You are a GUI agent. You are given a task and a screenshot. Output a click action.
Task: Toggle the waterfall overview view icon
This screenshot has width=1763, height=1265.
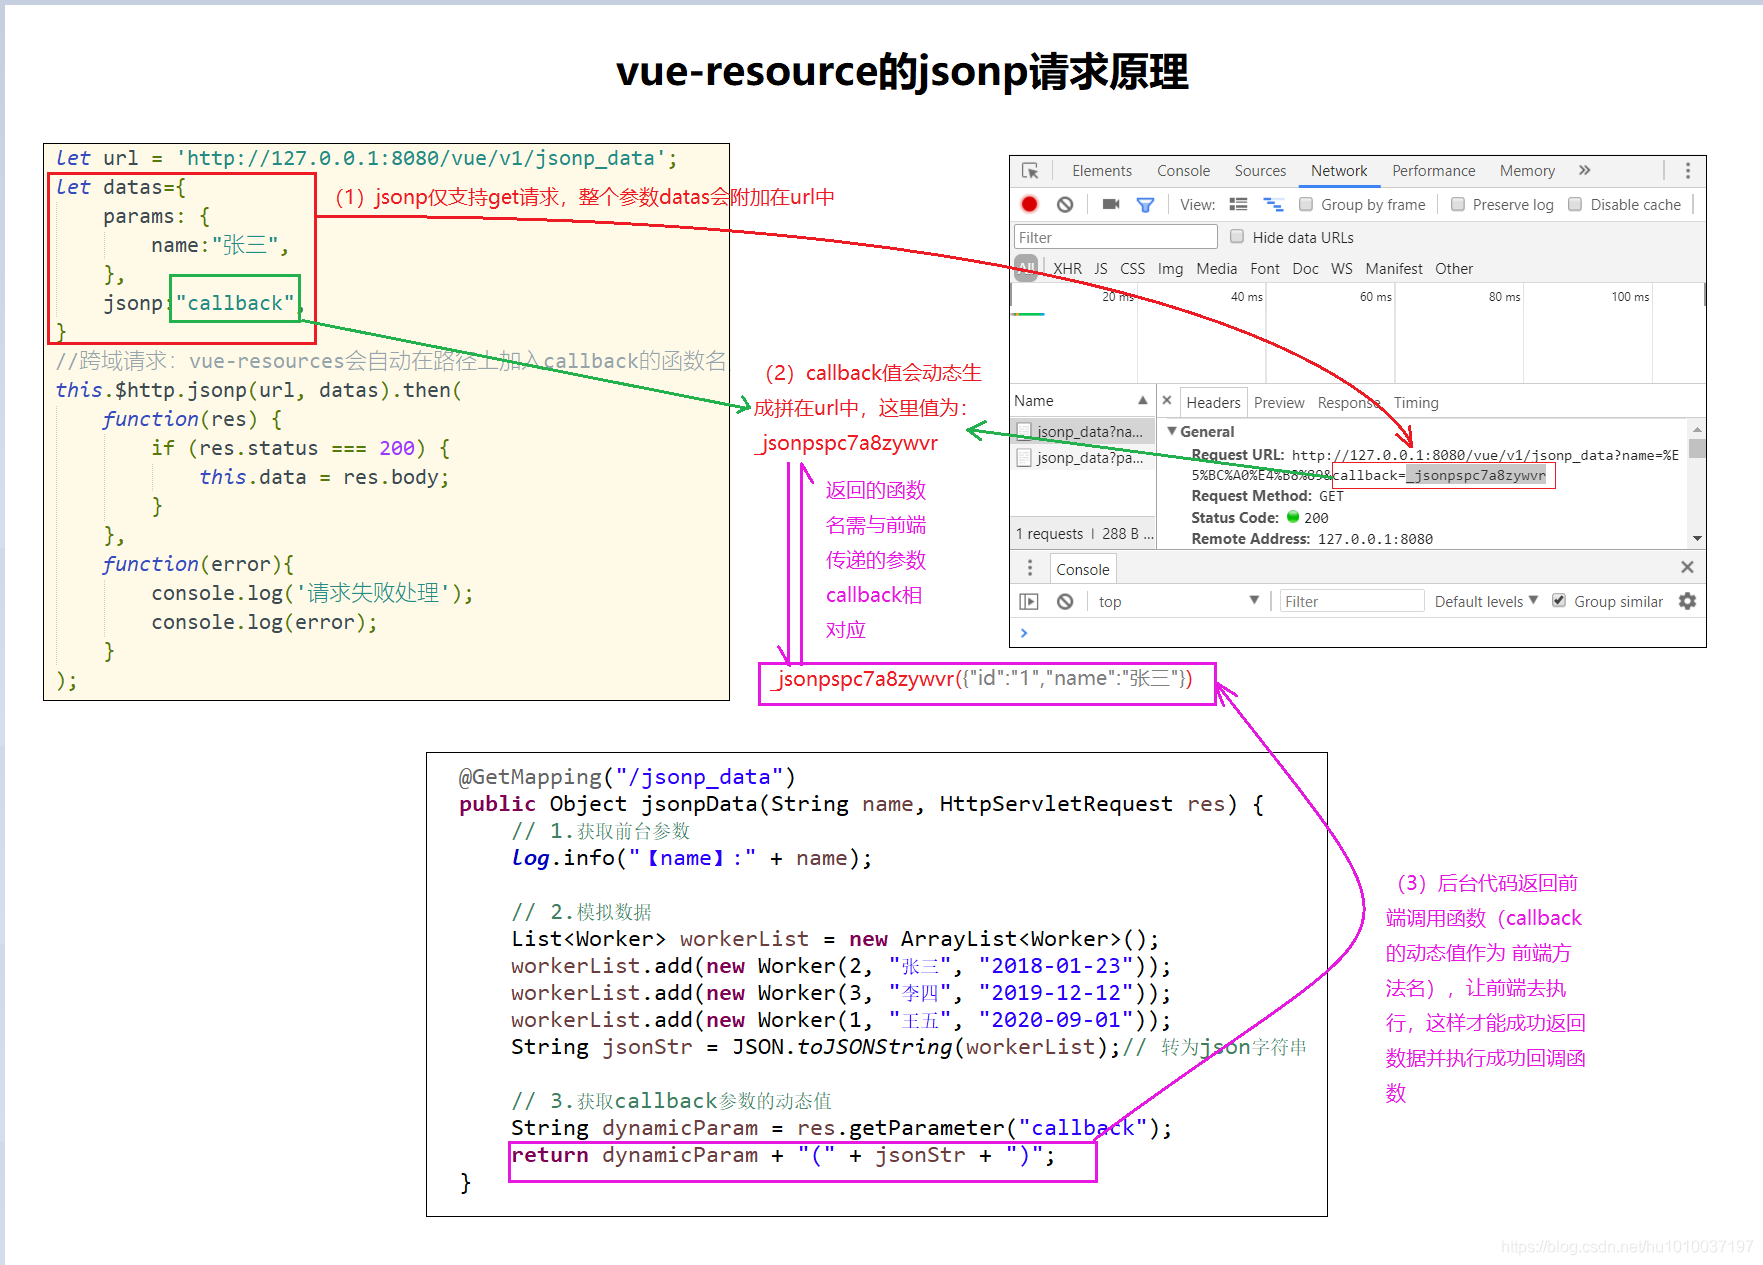click(x=1273, y=204)
